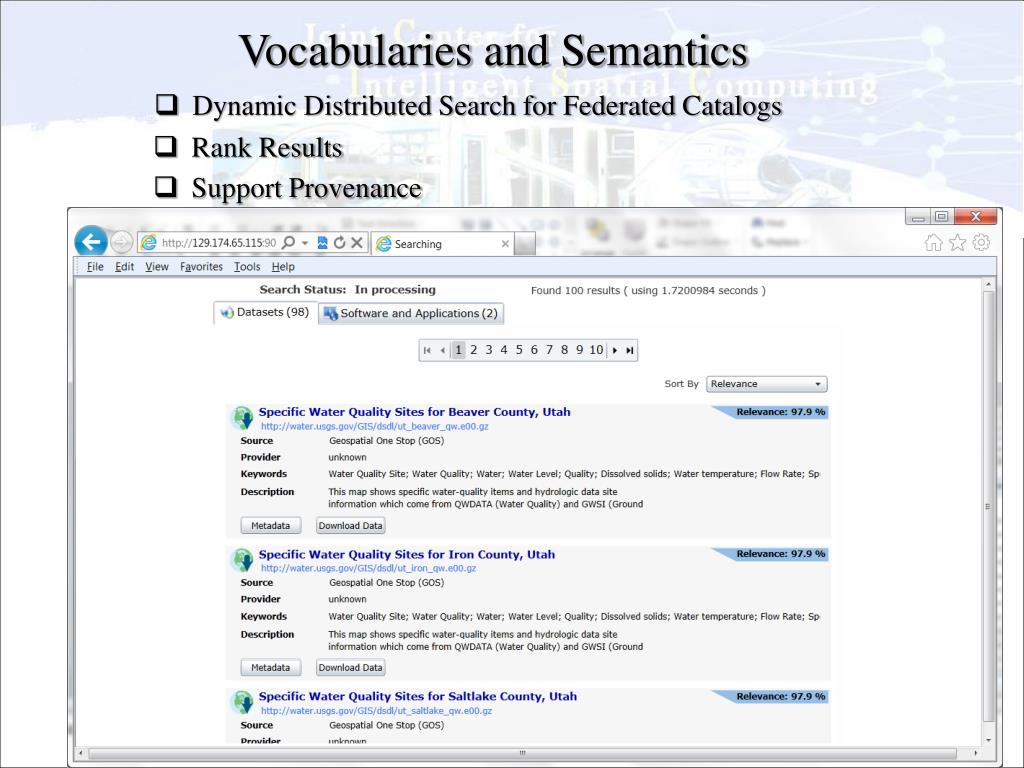Click the compatibility view icon in address bar
This screenshot has width=1024, height=768.
pyautogui.click(x=323, y=242)
